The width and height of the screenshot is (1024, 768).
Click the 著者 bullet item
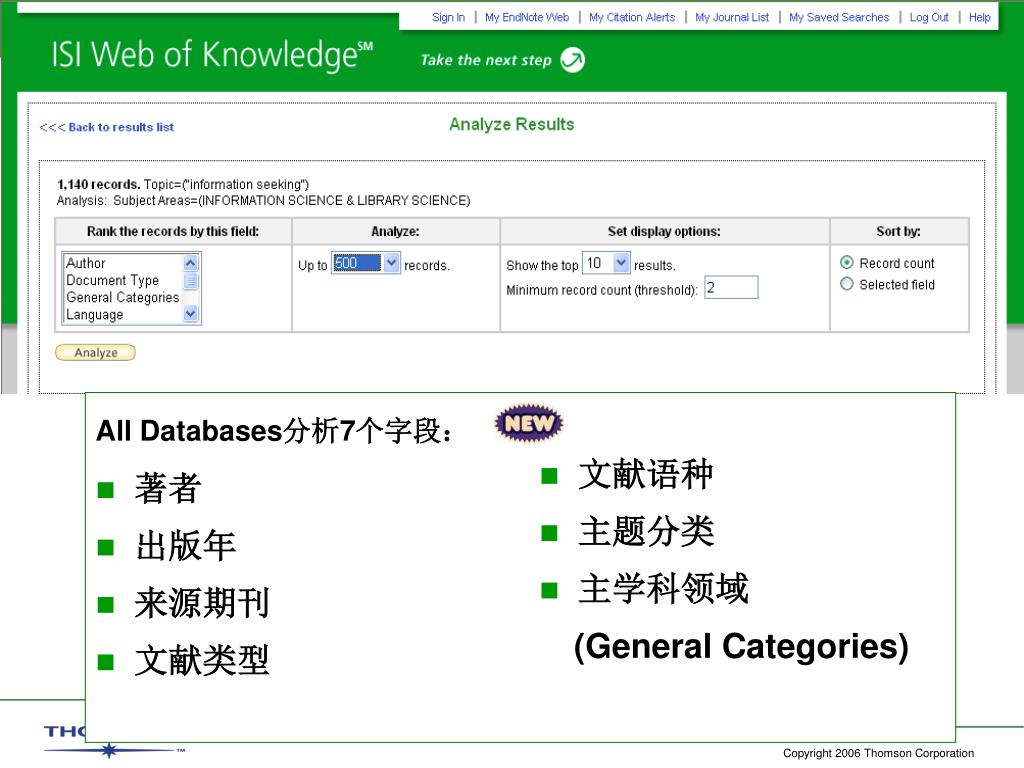168,488
